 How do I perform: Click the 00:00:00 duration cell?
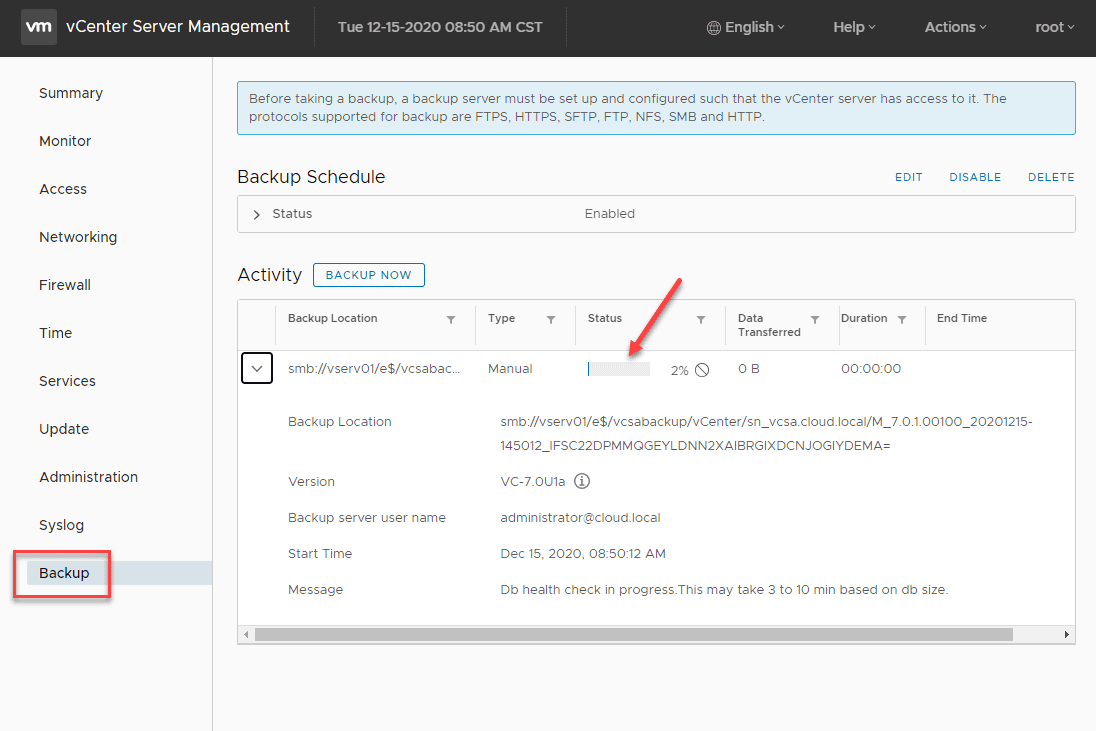point(871,368)
